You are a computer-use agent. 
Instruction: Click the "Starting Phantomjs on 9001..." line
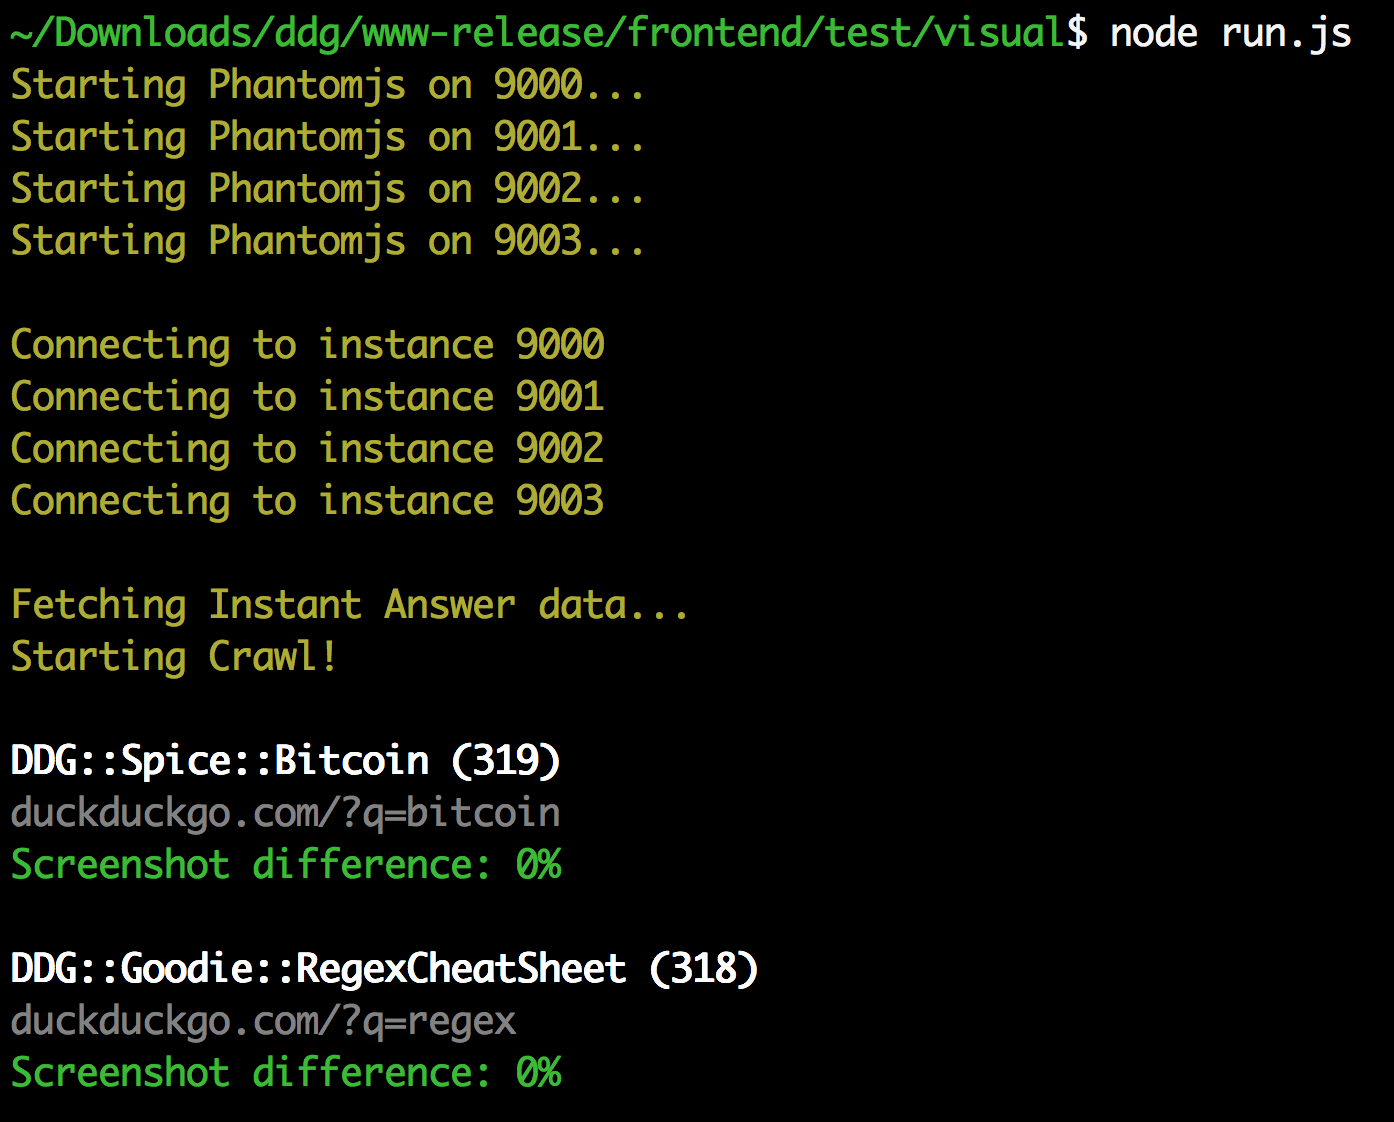328,139
